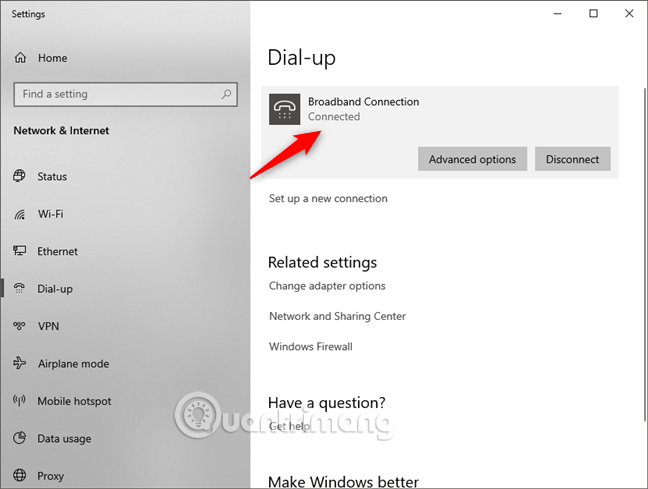The width and height of the screenshot is (648, 489).
Task: Click the search magnifier icon
Action: 225,95
